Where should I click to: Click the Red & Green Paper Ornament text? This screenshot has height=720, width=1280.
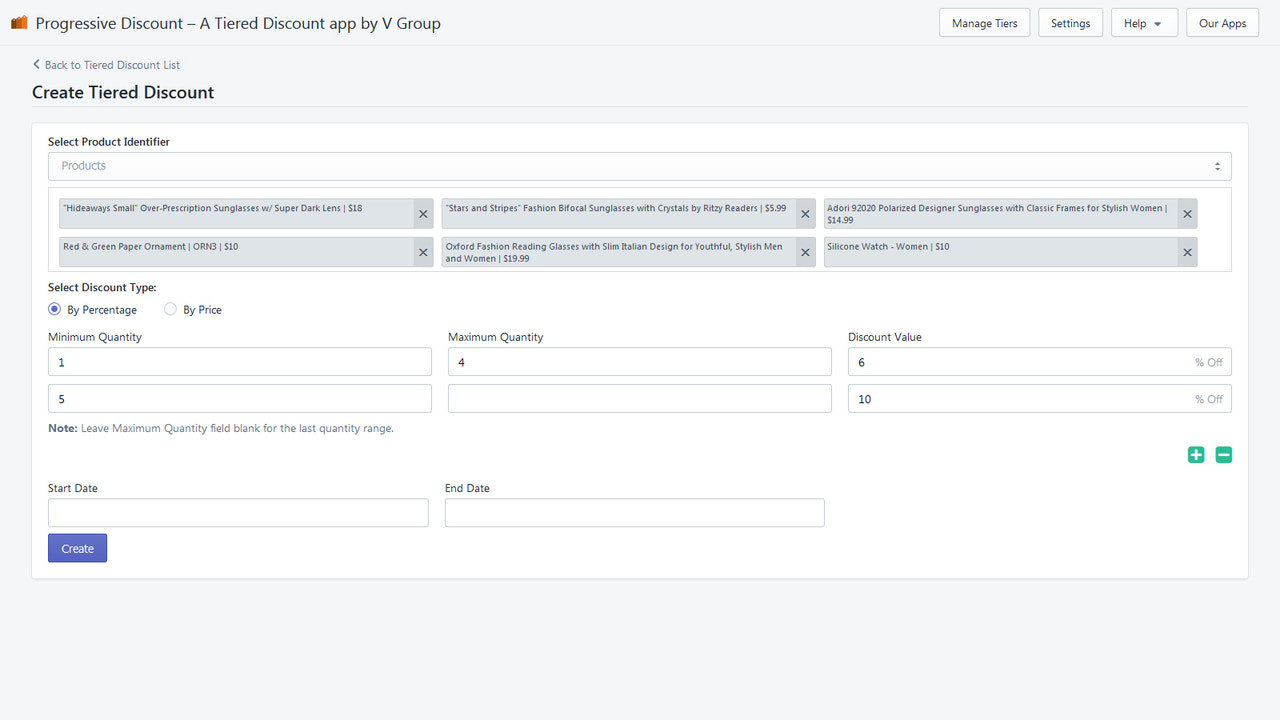coord(150,246)
